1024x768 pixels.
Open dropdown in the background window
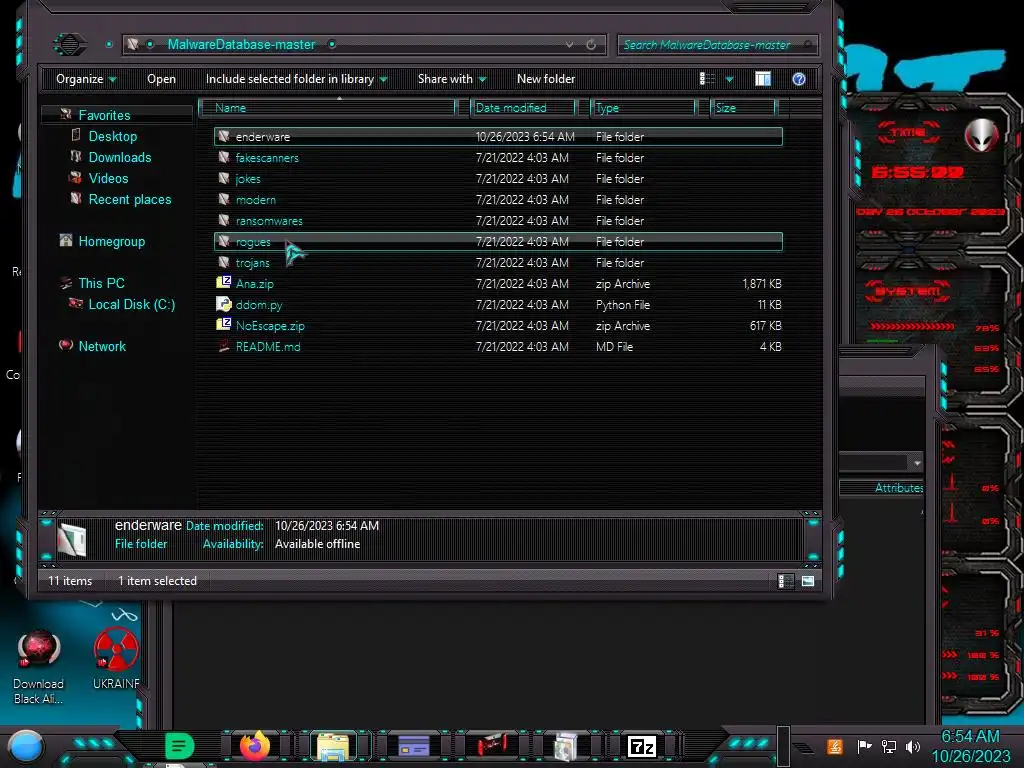[x=917, y=463]
